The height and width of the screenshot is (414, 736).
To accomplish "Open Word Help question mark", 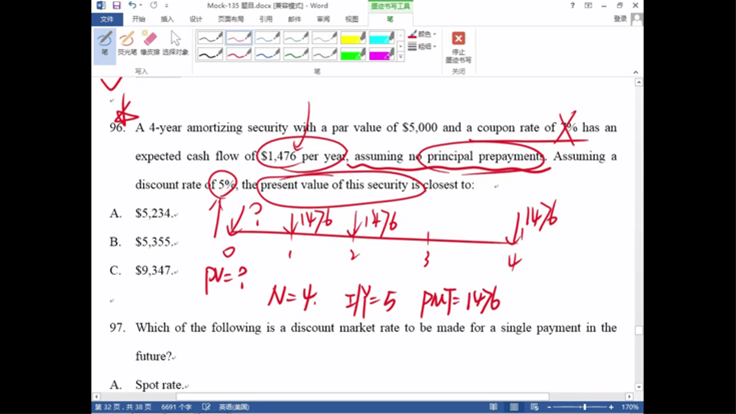I will point(572,6).
